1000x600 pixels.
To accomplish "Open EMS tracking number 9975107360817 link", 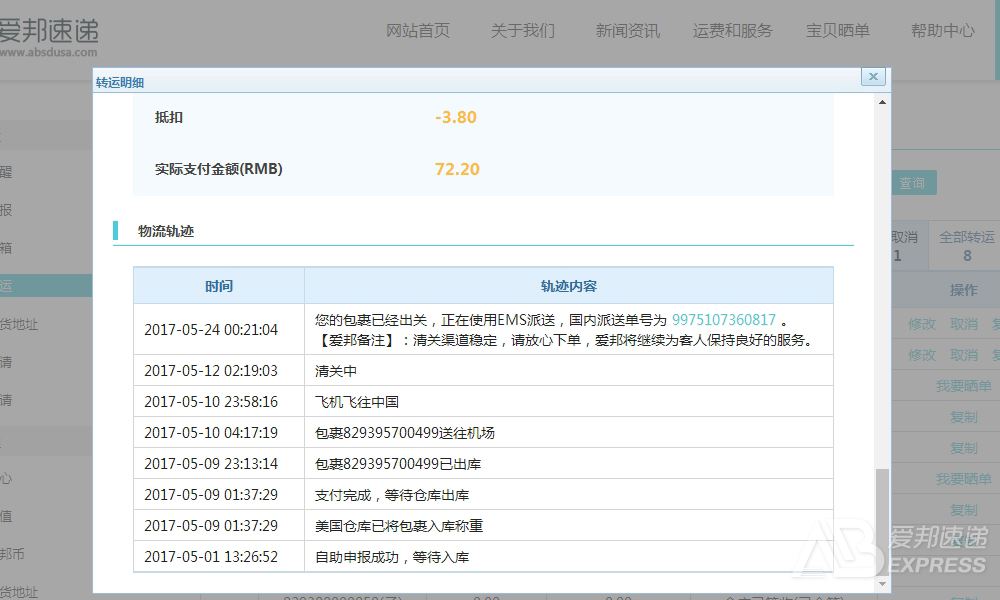I will 723,320.
